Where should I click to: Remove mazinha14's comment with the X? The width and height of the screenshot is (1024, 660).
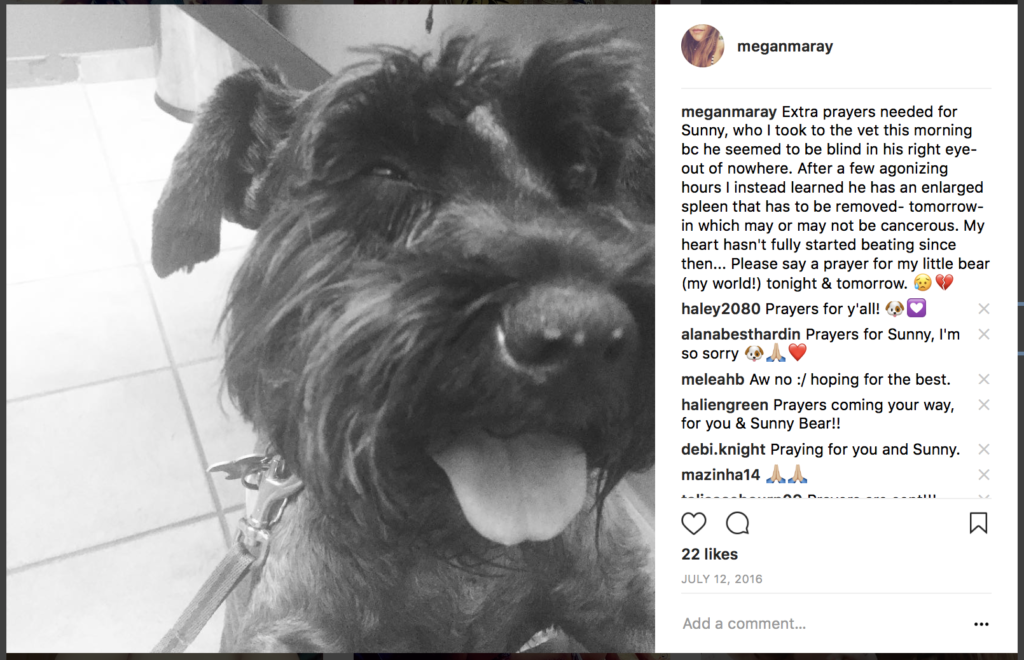984,475
